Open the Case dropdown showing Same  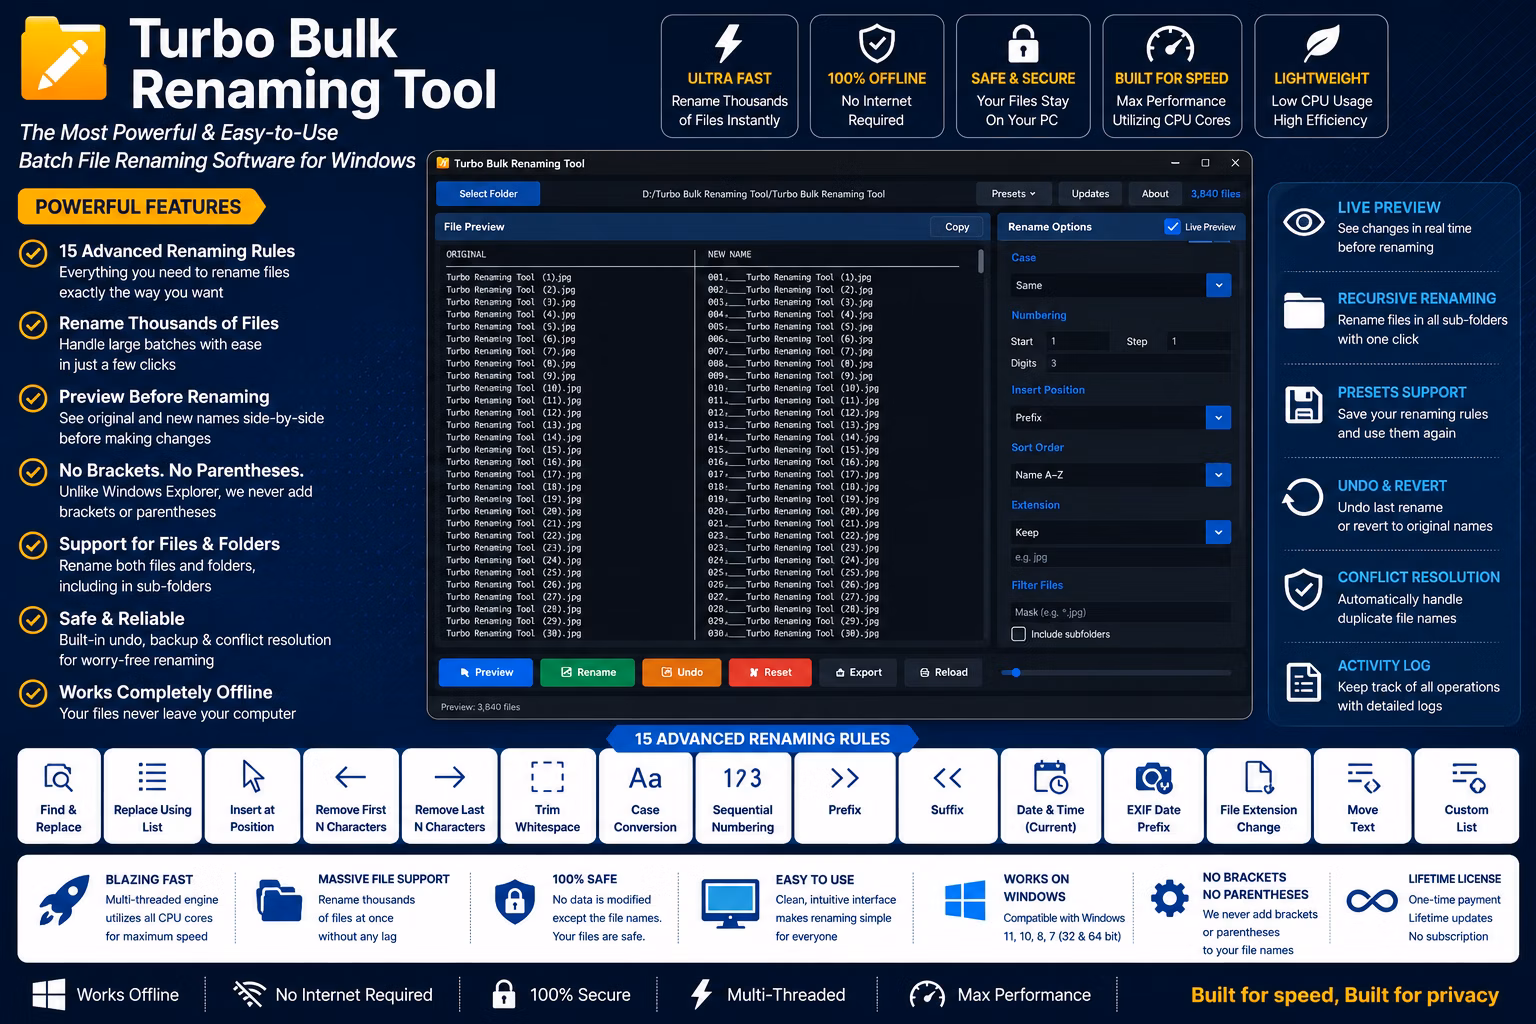(1120, 285)
